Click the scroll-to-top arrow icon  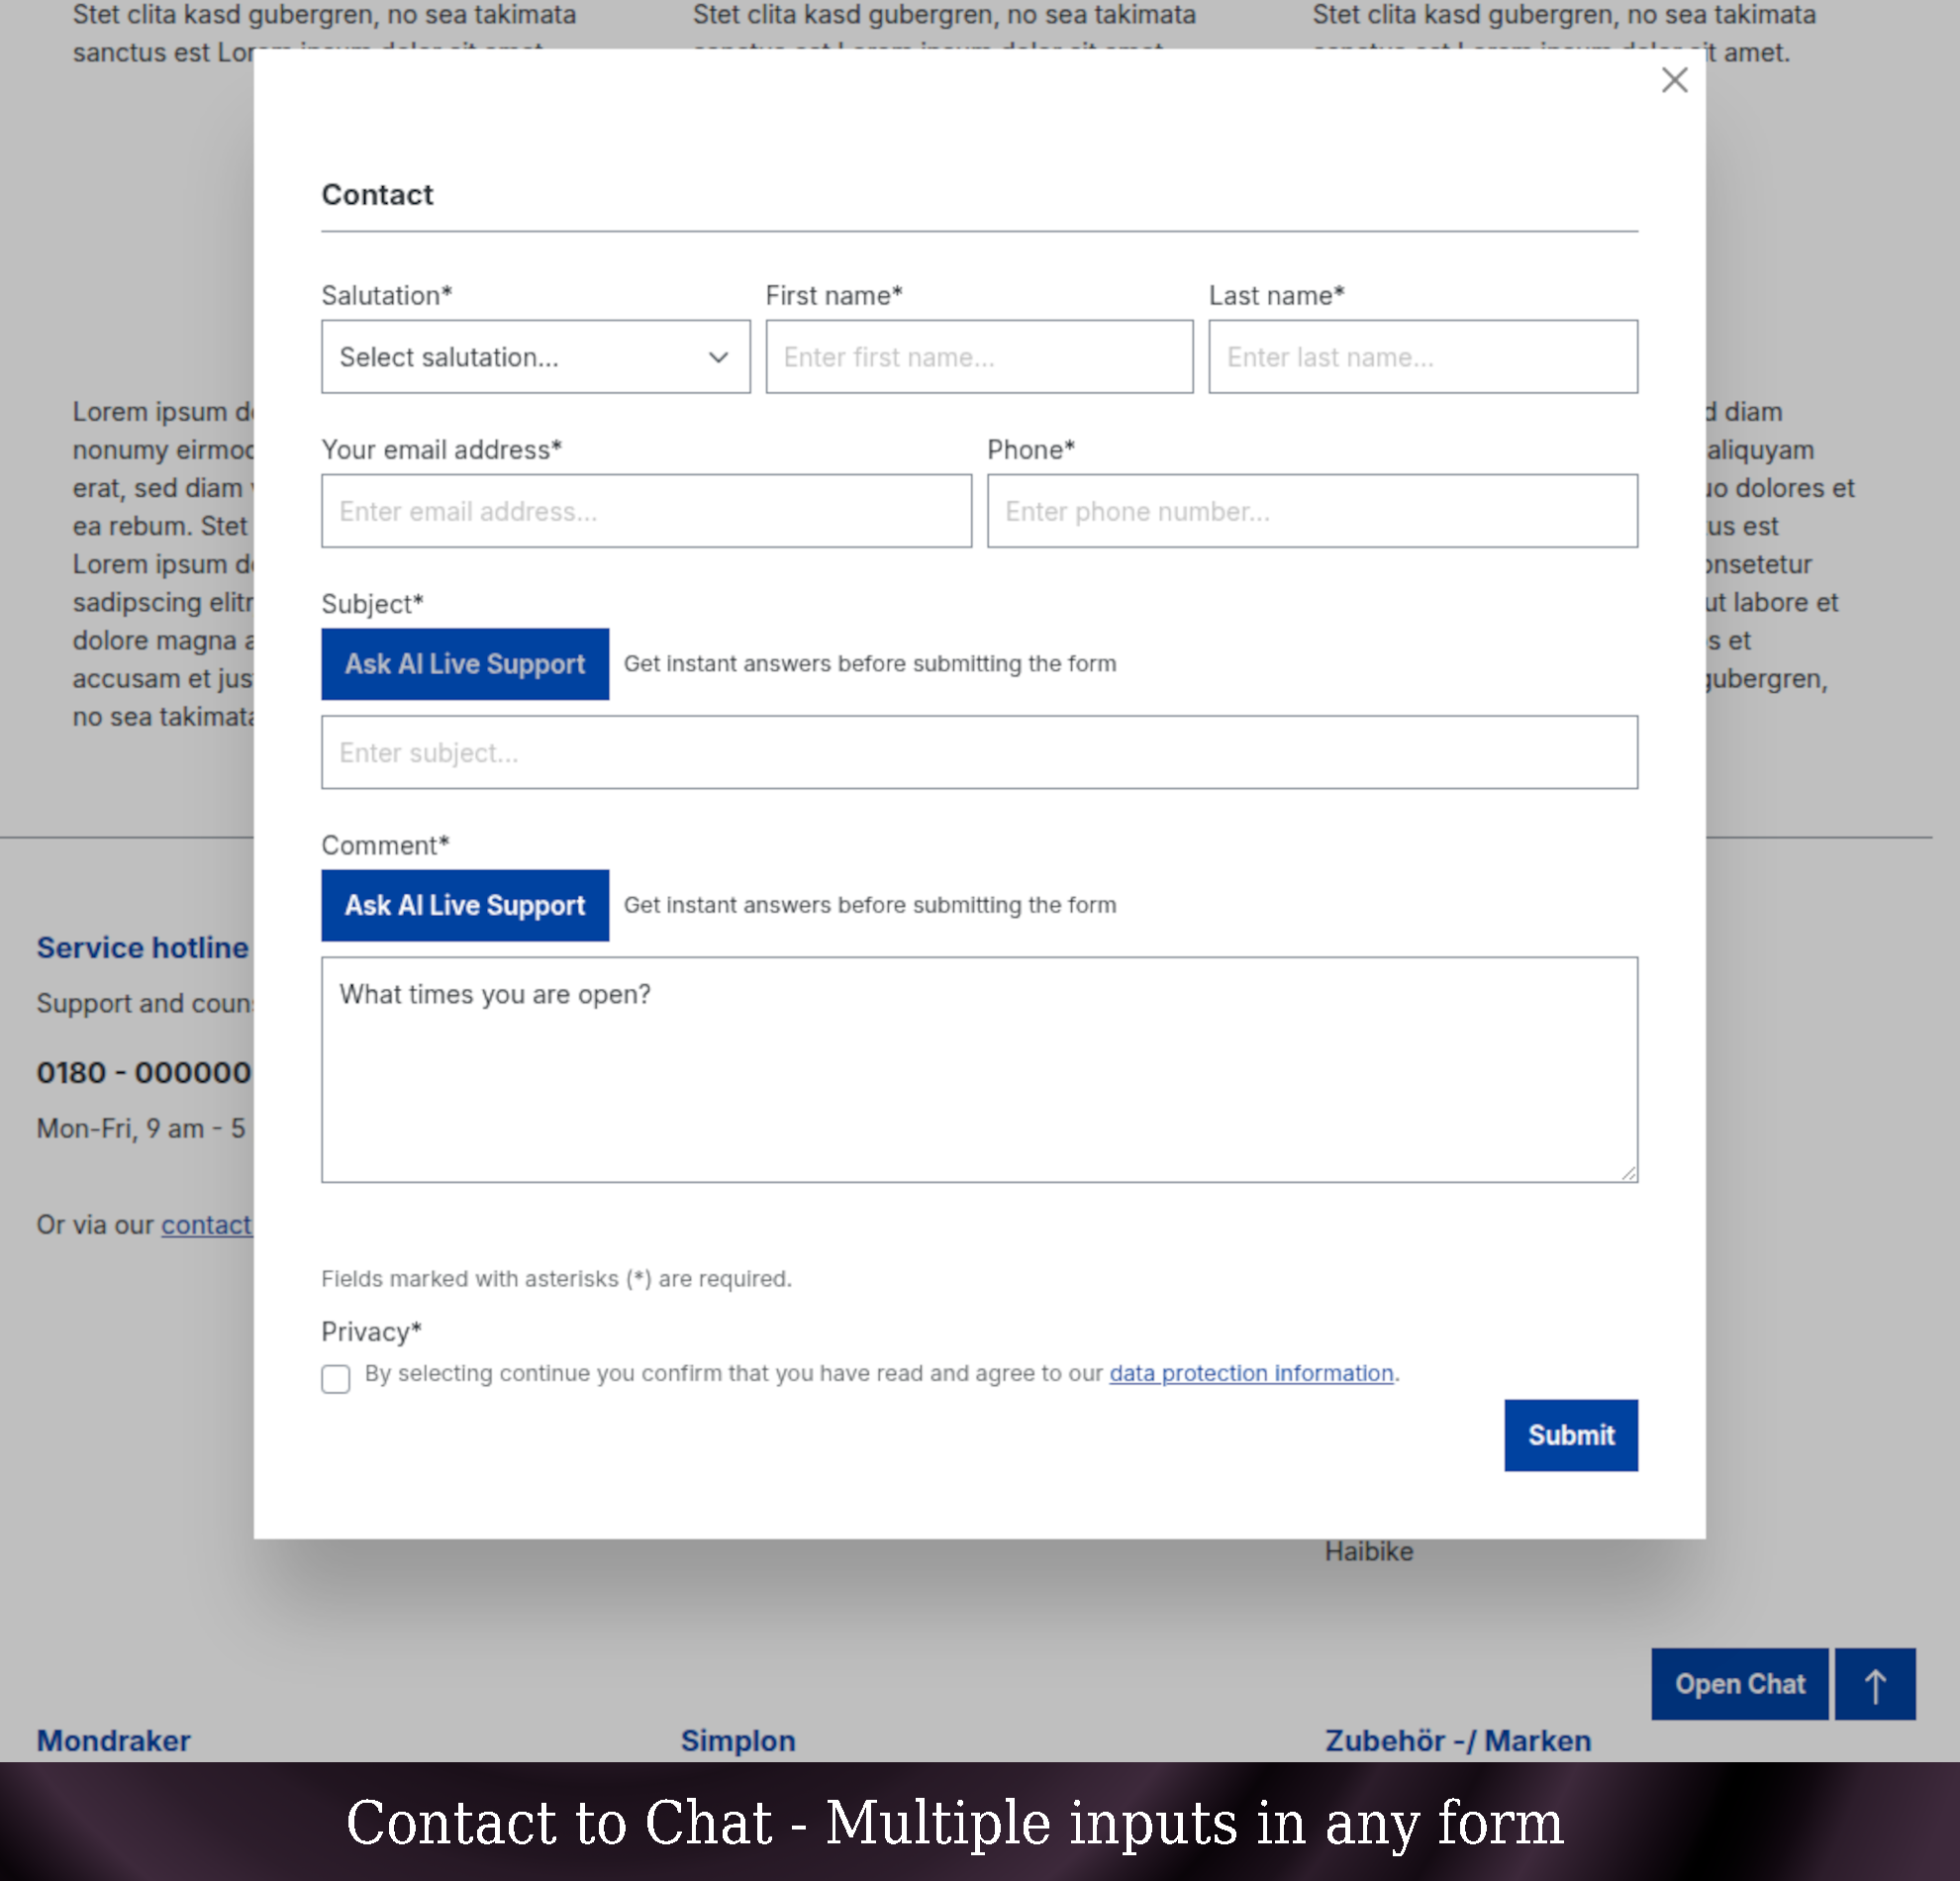point(1875,1684)
